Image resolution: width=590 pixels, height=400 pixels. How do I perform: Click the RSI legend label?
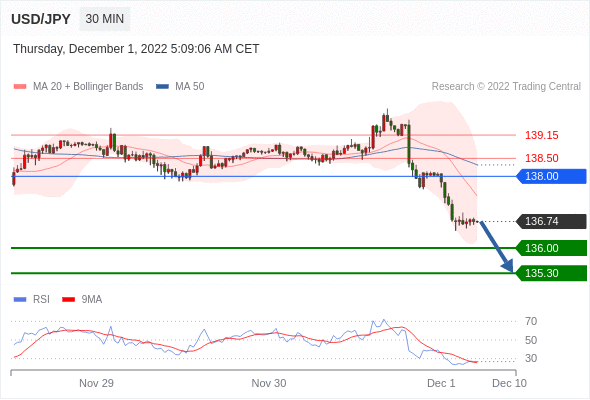[x=41, y=300]
